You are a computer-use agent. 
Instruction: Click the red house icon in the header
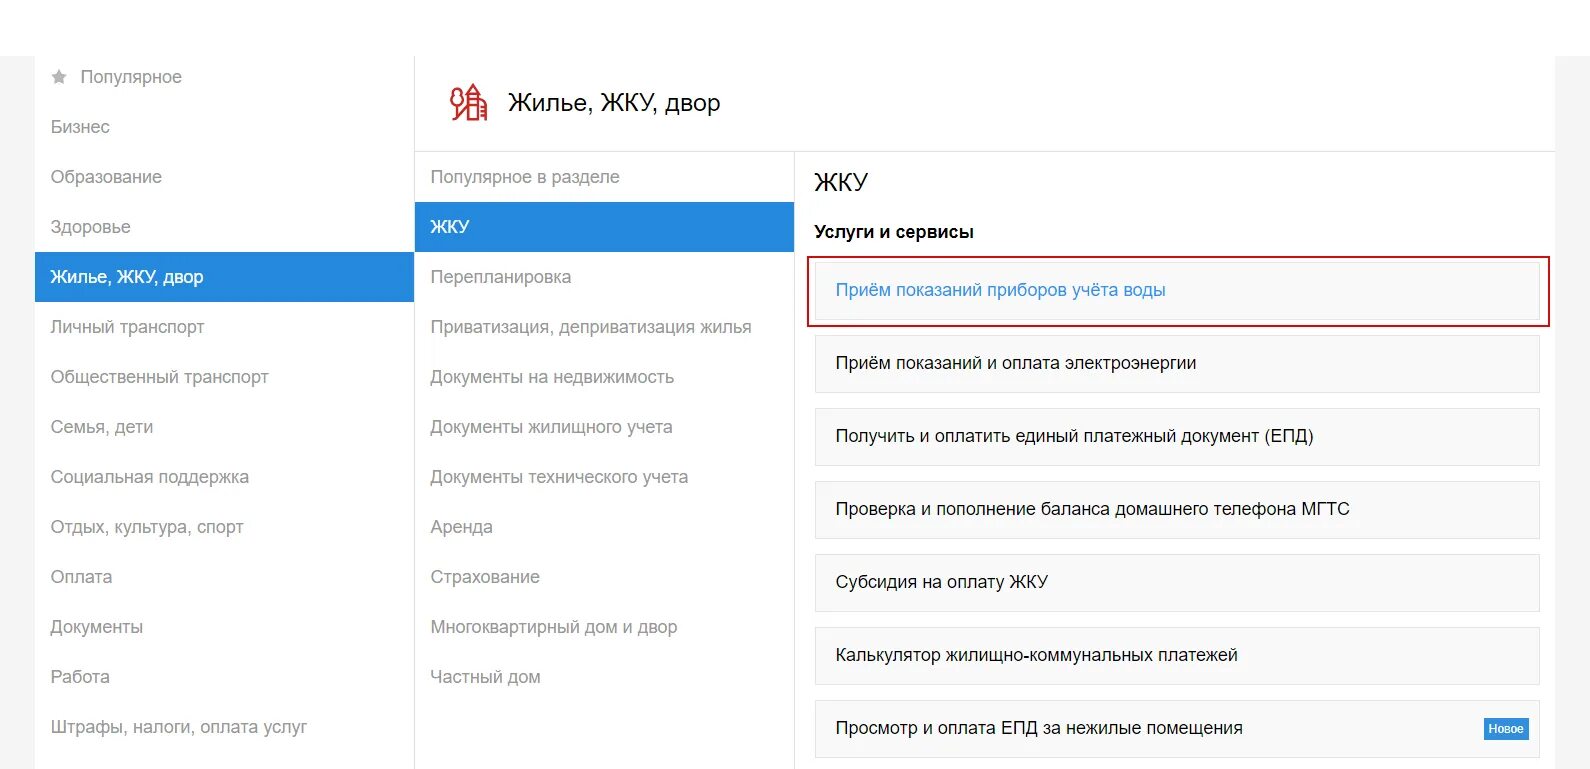(x=468, y=103)
